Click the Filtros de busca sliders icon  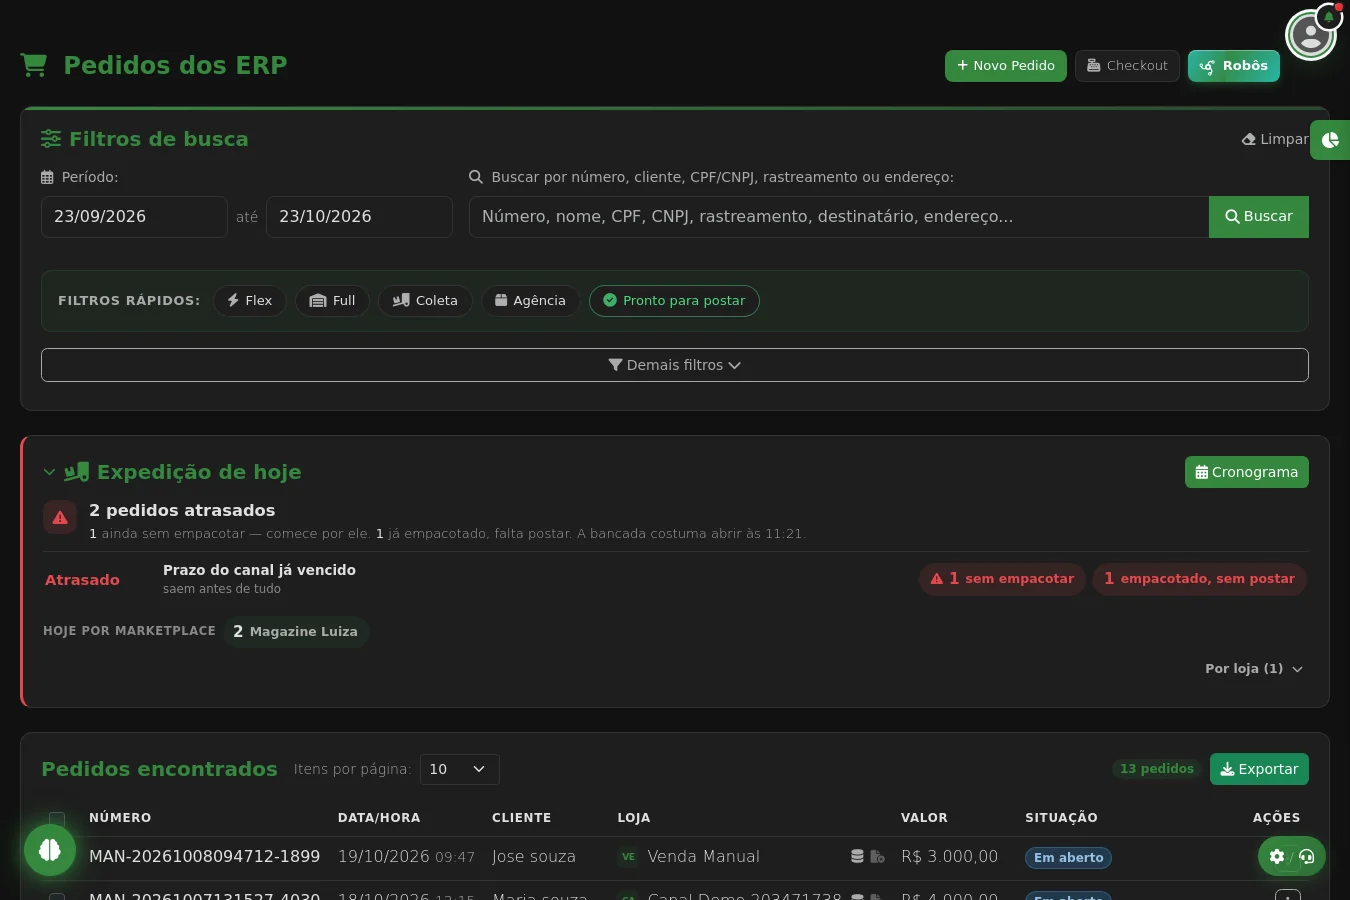[x=51, y=139]
